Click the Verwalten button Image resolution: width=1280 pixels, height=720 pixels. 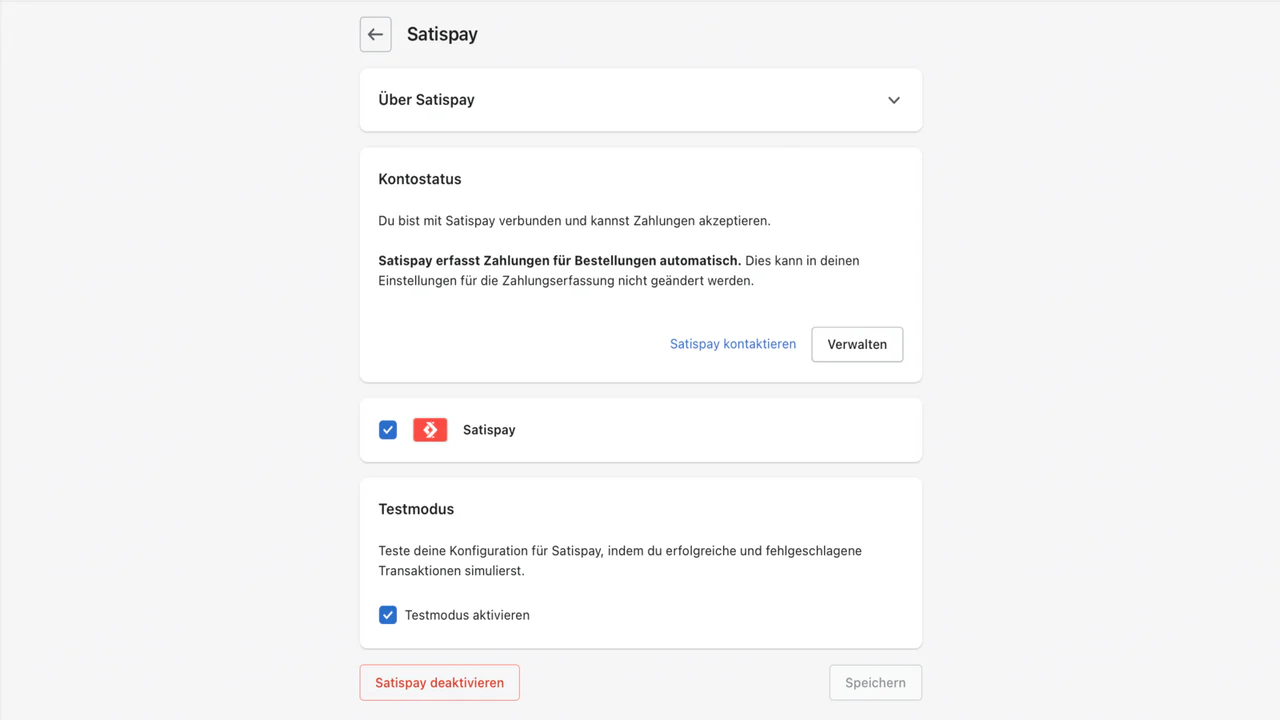coord(857,344)
